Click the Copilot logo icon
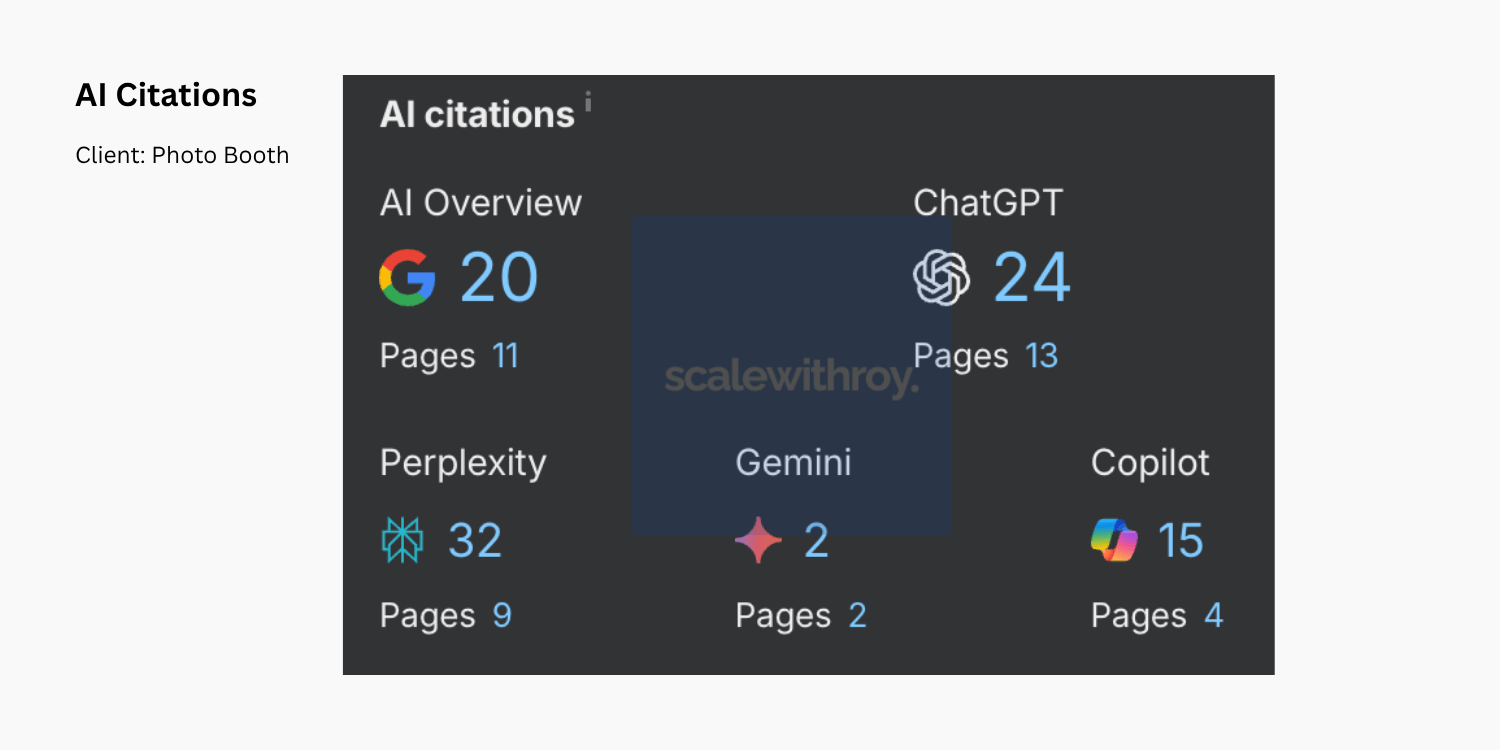 point(1113,541)
